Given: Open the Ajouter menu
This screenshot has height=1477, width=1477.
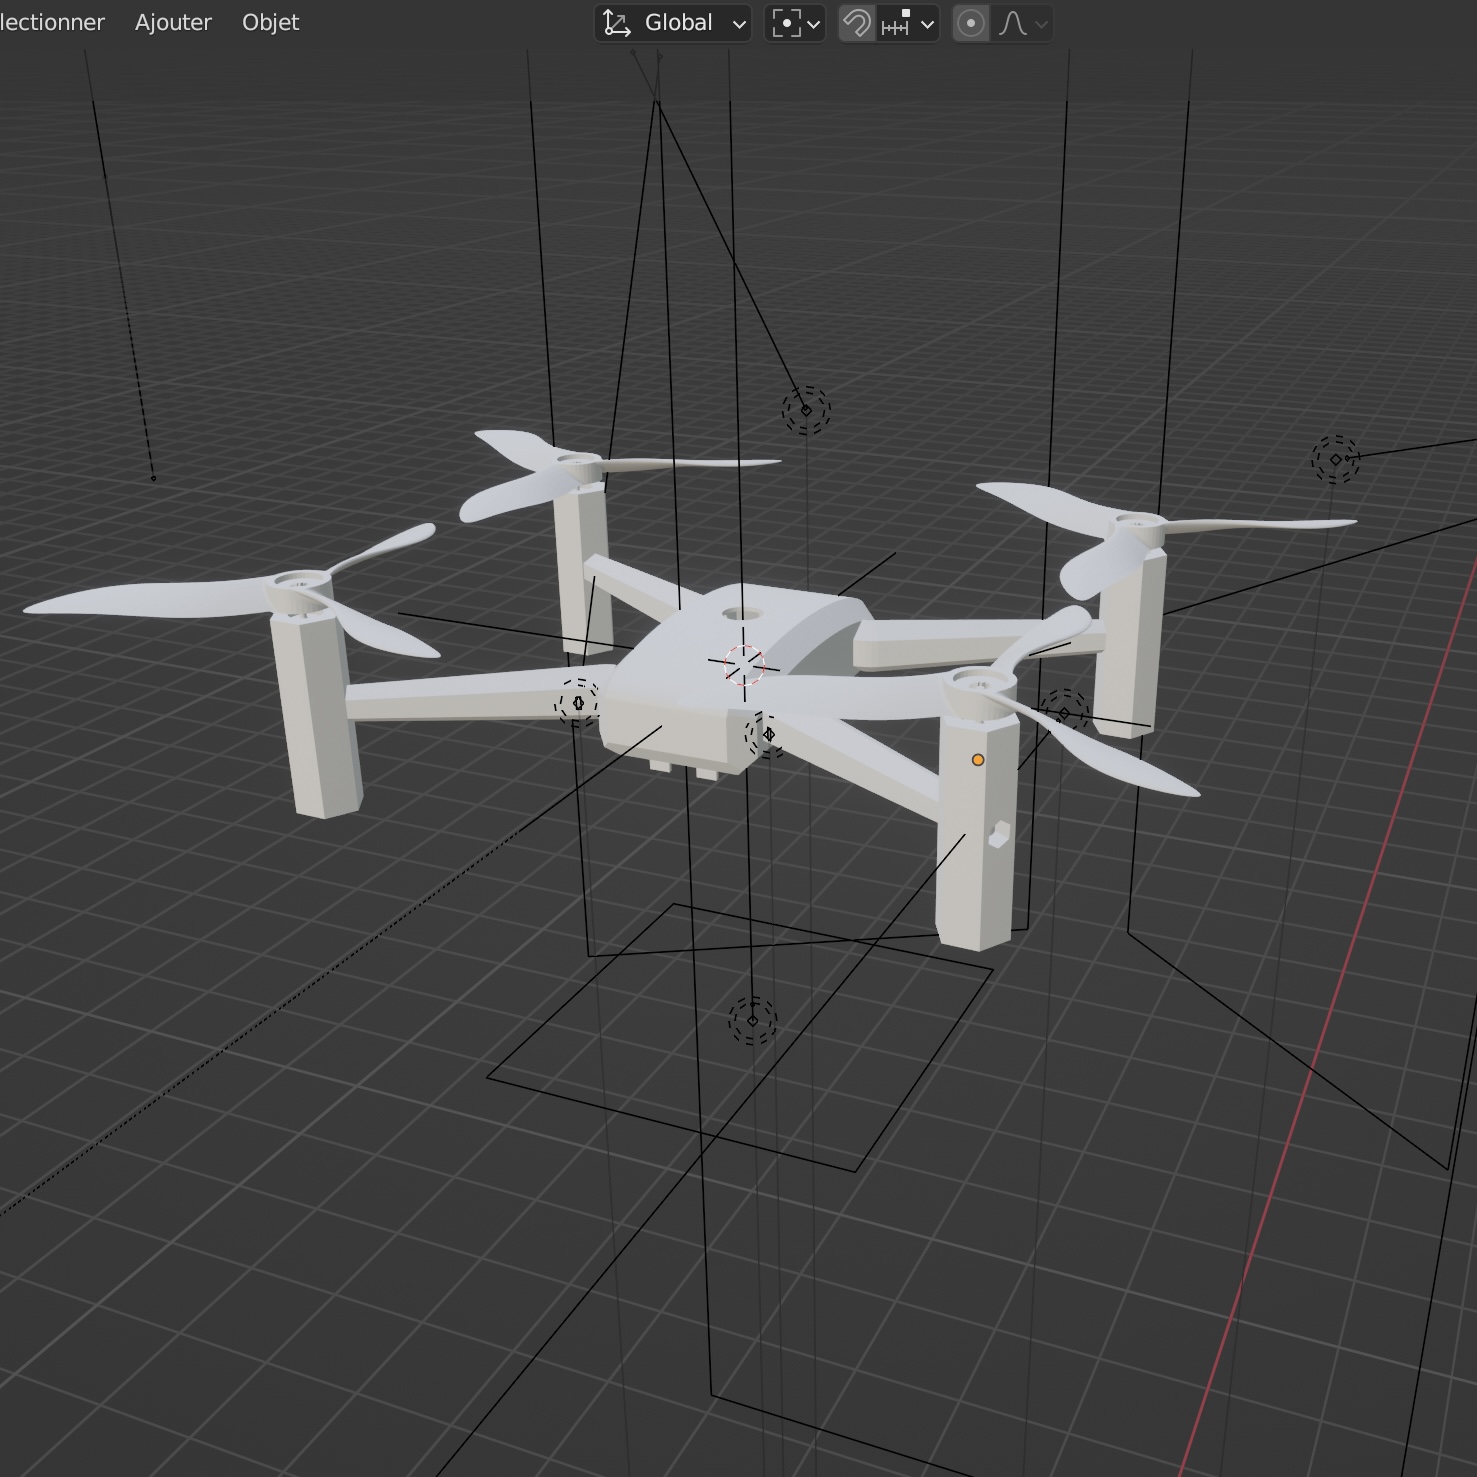Looking at the screenshot, I should [173, 22].
